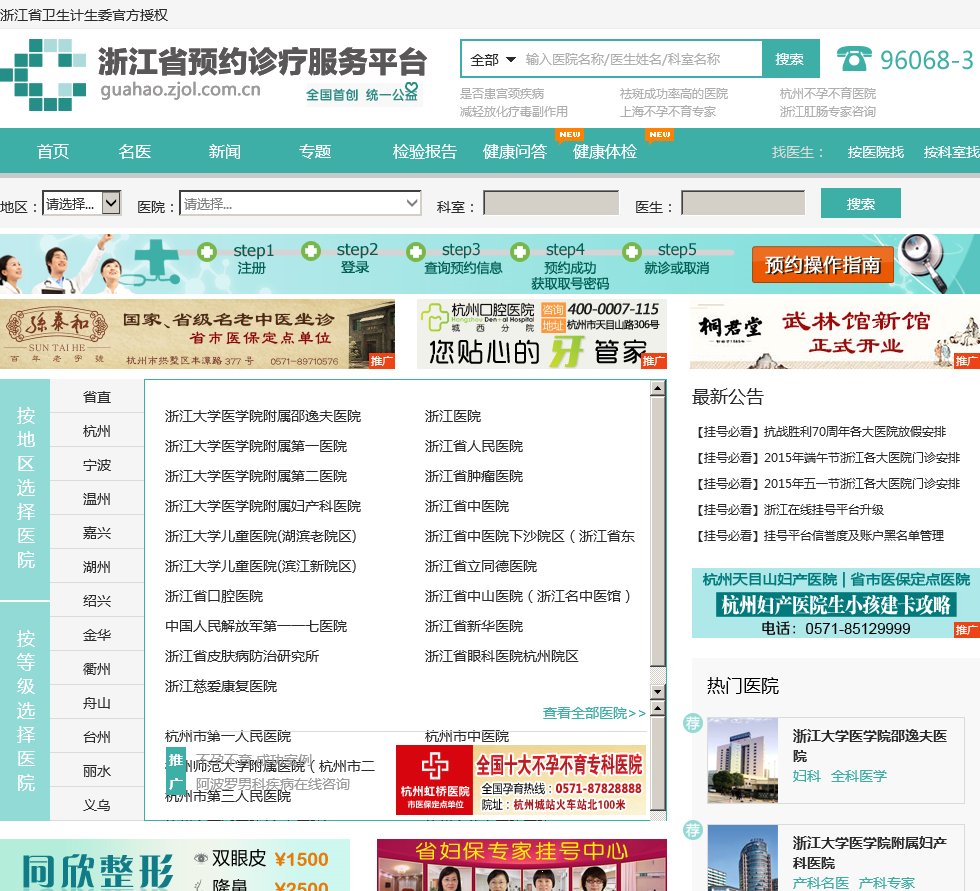Screen dimensions: 980x891
Task: Open 浙江省人民医院 link
Action: click(474, 446)
